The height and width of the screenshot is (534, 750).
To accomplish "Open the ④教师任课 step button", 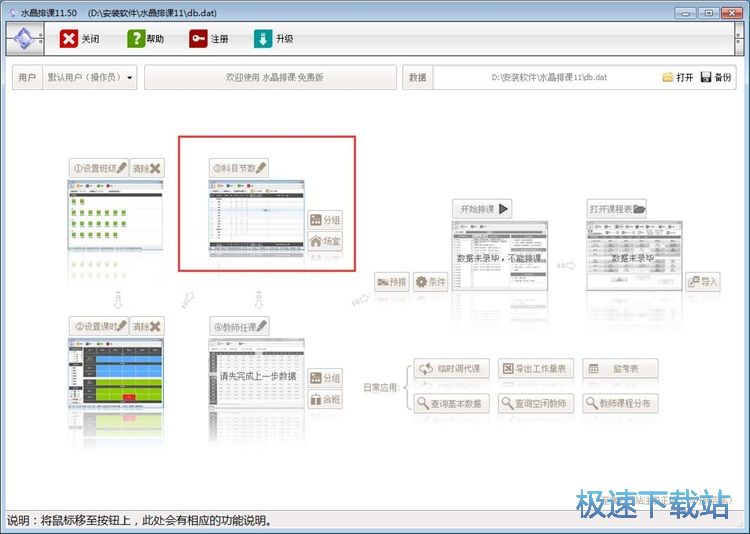I will [239, 327].
